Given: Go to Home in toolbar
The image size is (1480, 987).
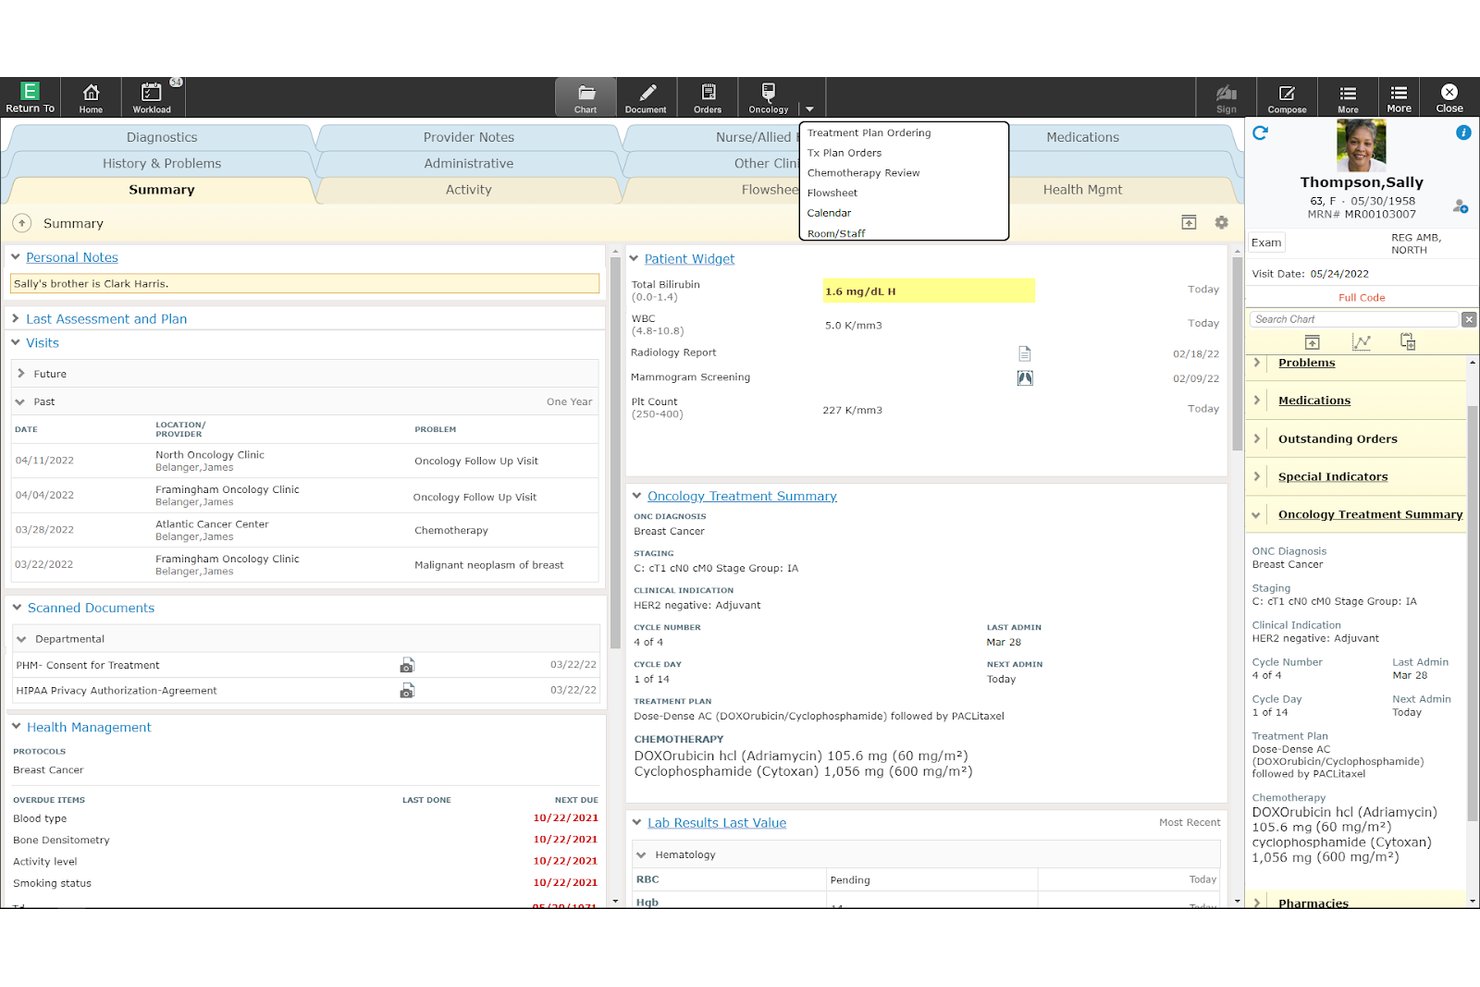Looking at the screenshot, I should click(x=91, y=97).
